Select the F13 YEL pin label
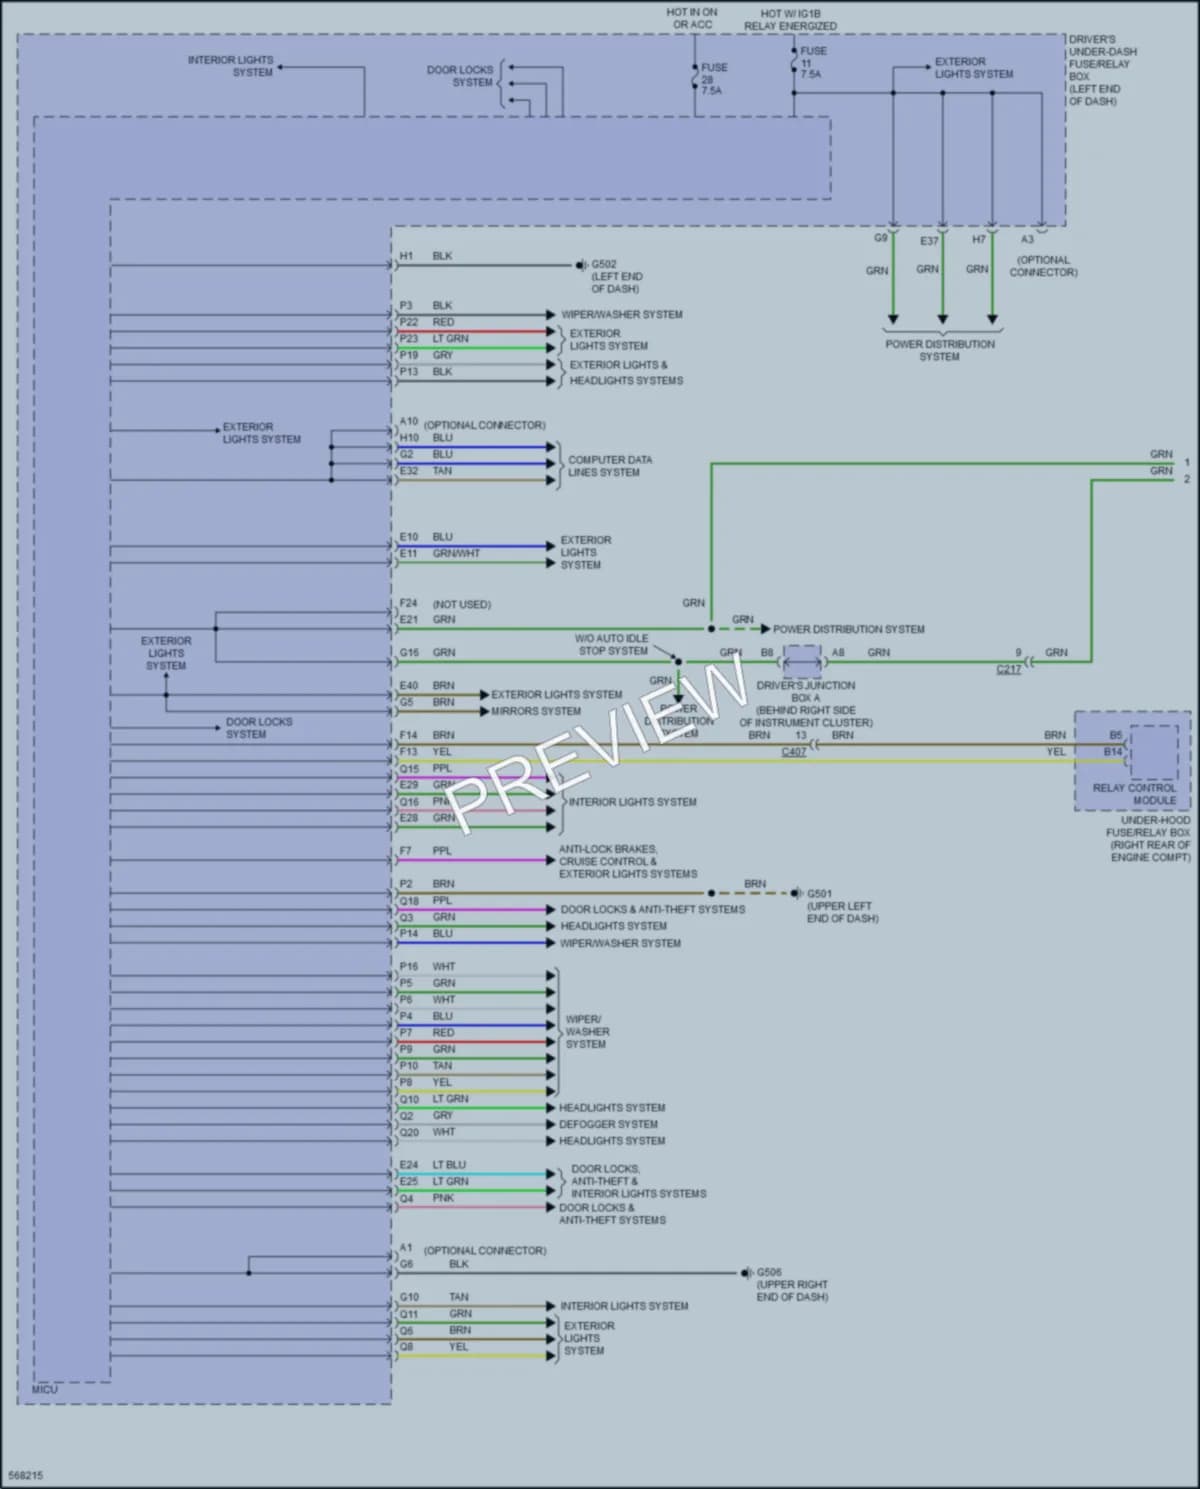Viewport: 1200px width, 1489px height. pyautogui.click(x=426, y=752)
